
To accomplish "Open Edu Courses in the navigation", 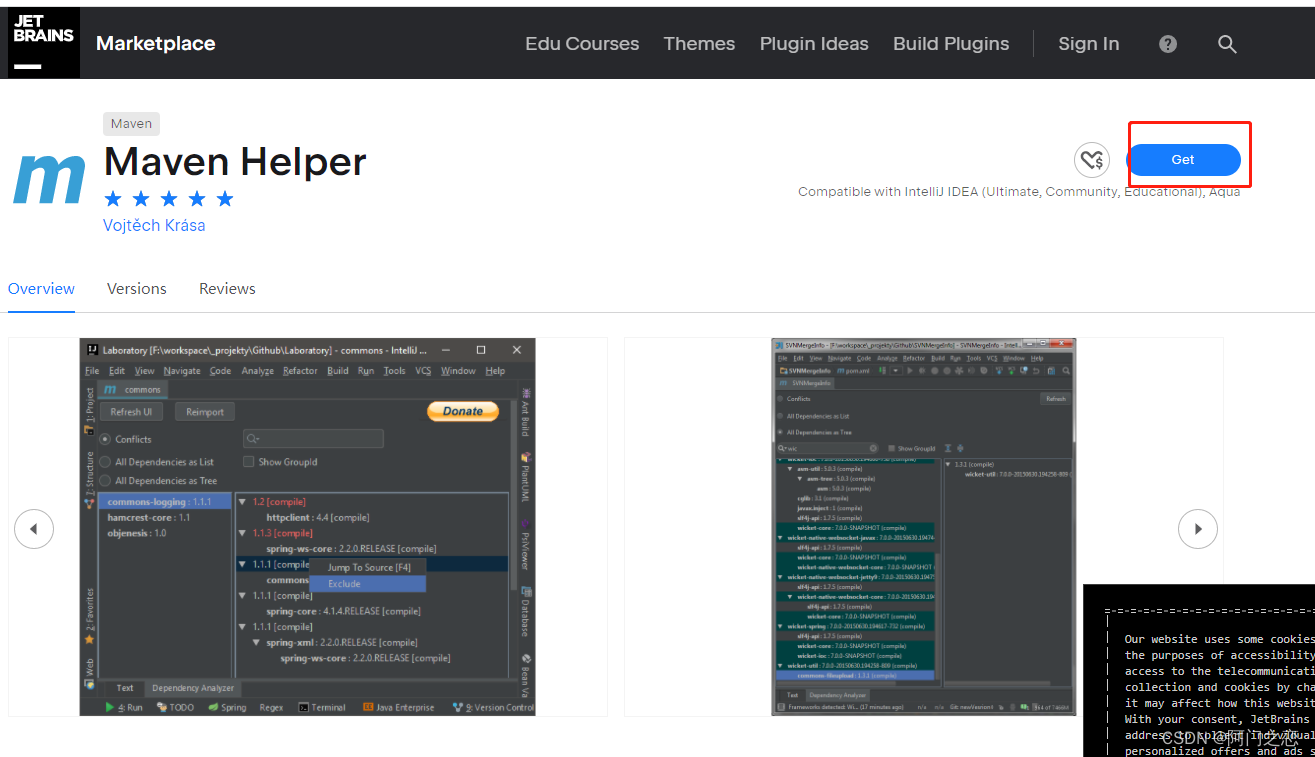I will (x=582, y=44).
